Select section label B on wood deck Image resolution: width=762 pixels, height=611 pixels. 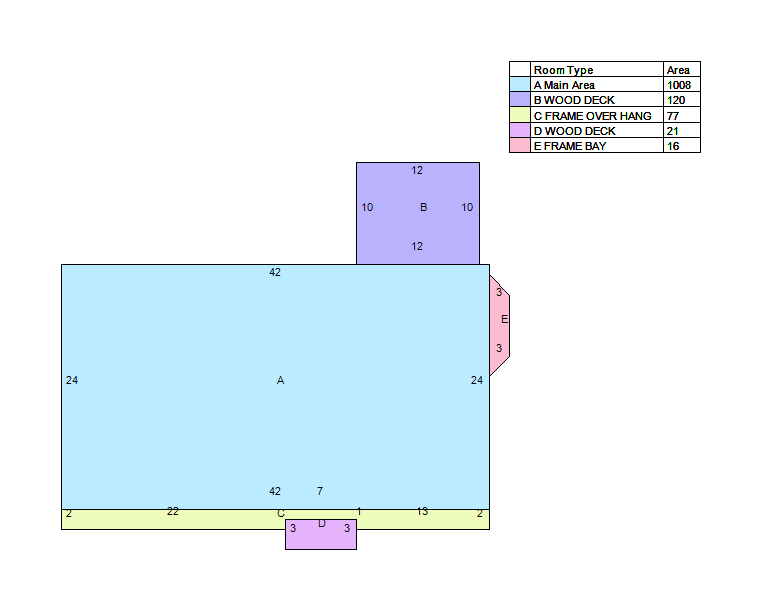point(423,207)
